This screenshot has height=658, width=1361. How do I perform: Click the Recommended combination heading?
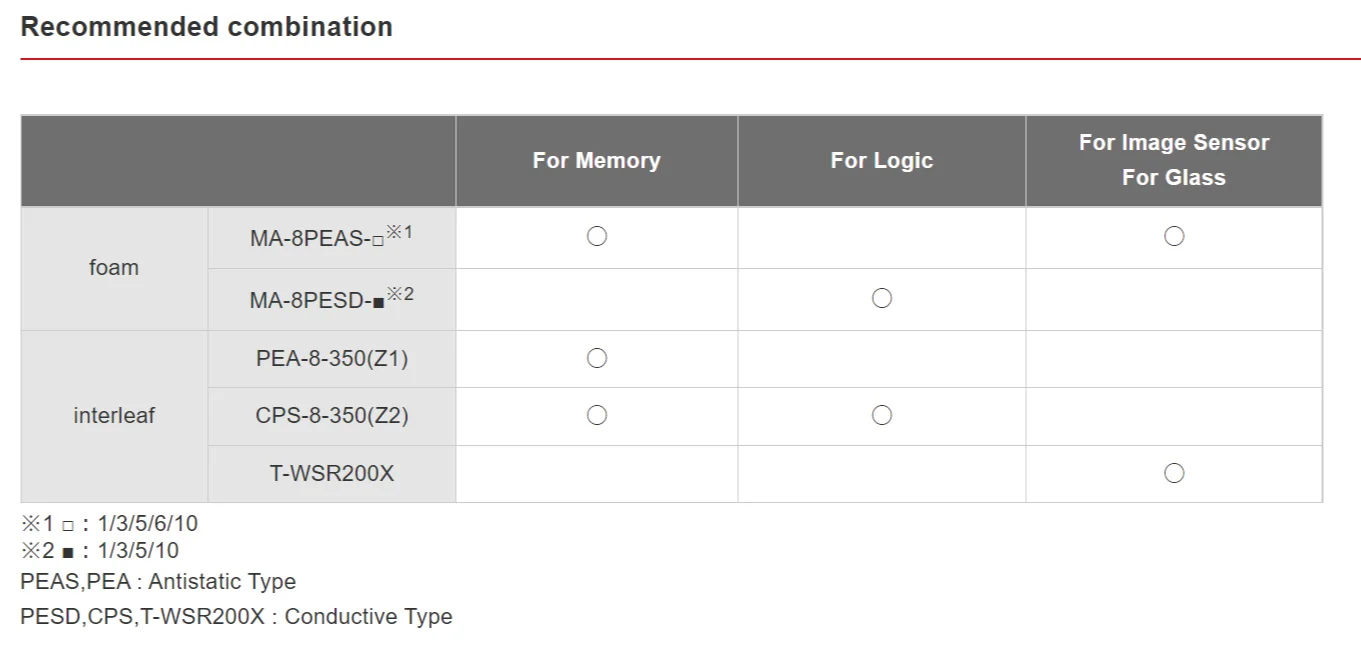[x=206, y=27]
